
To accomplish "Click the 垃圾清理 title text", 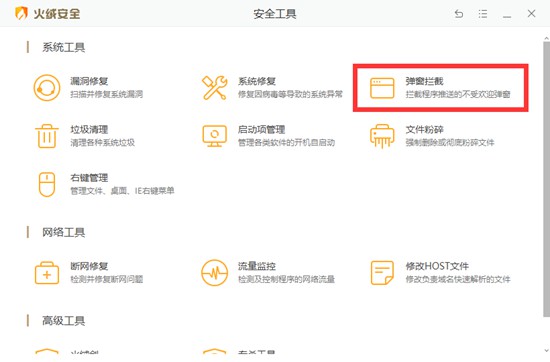I will coord(89,130).
